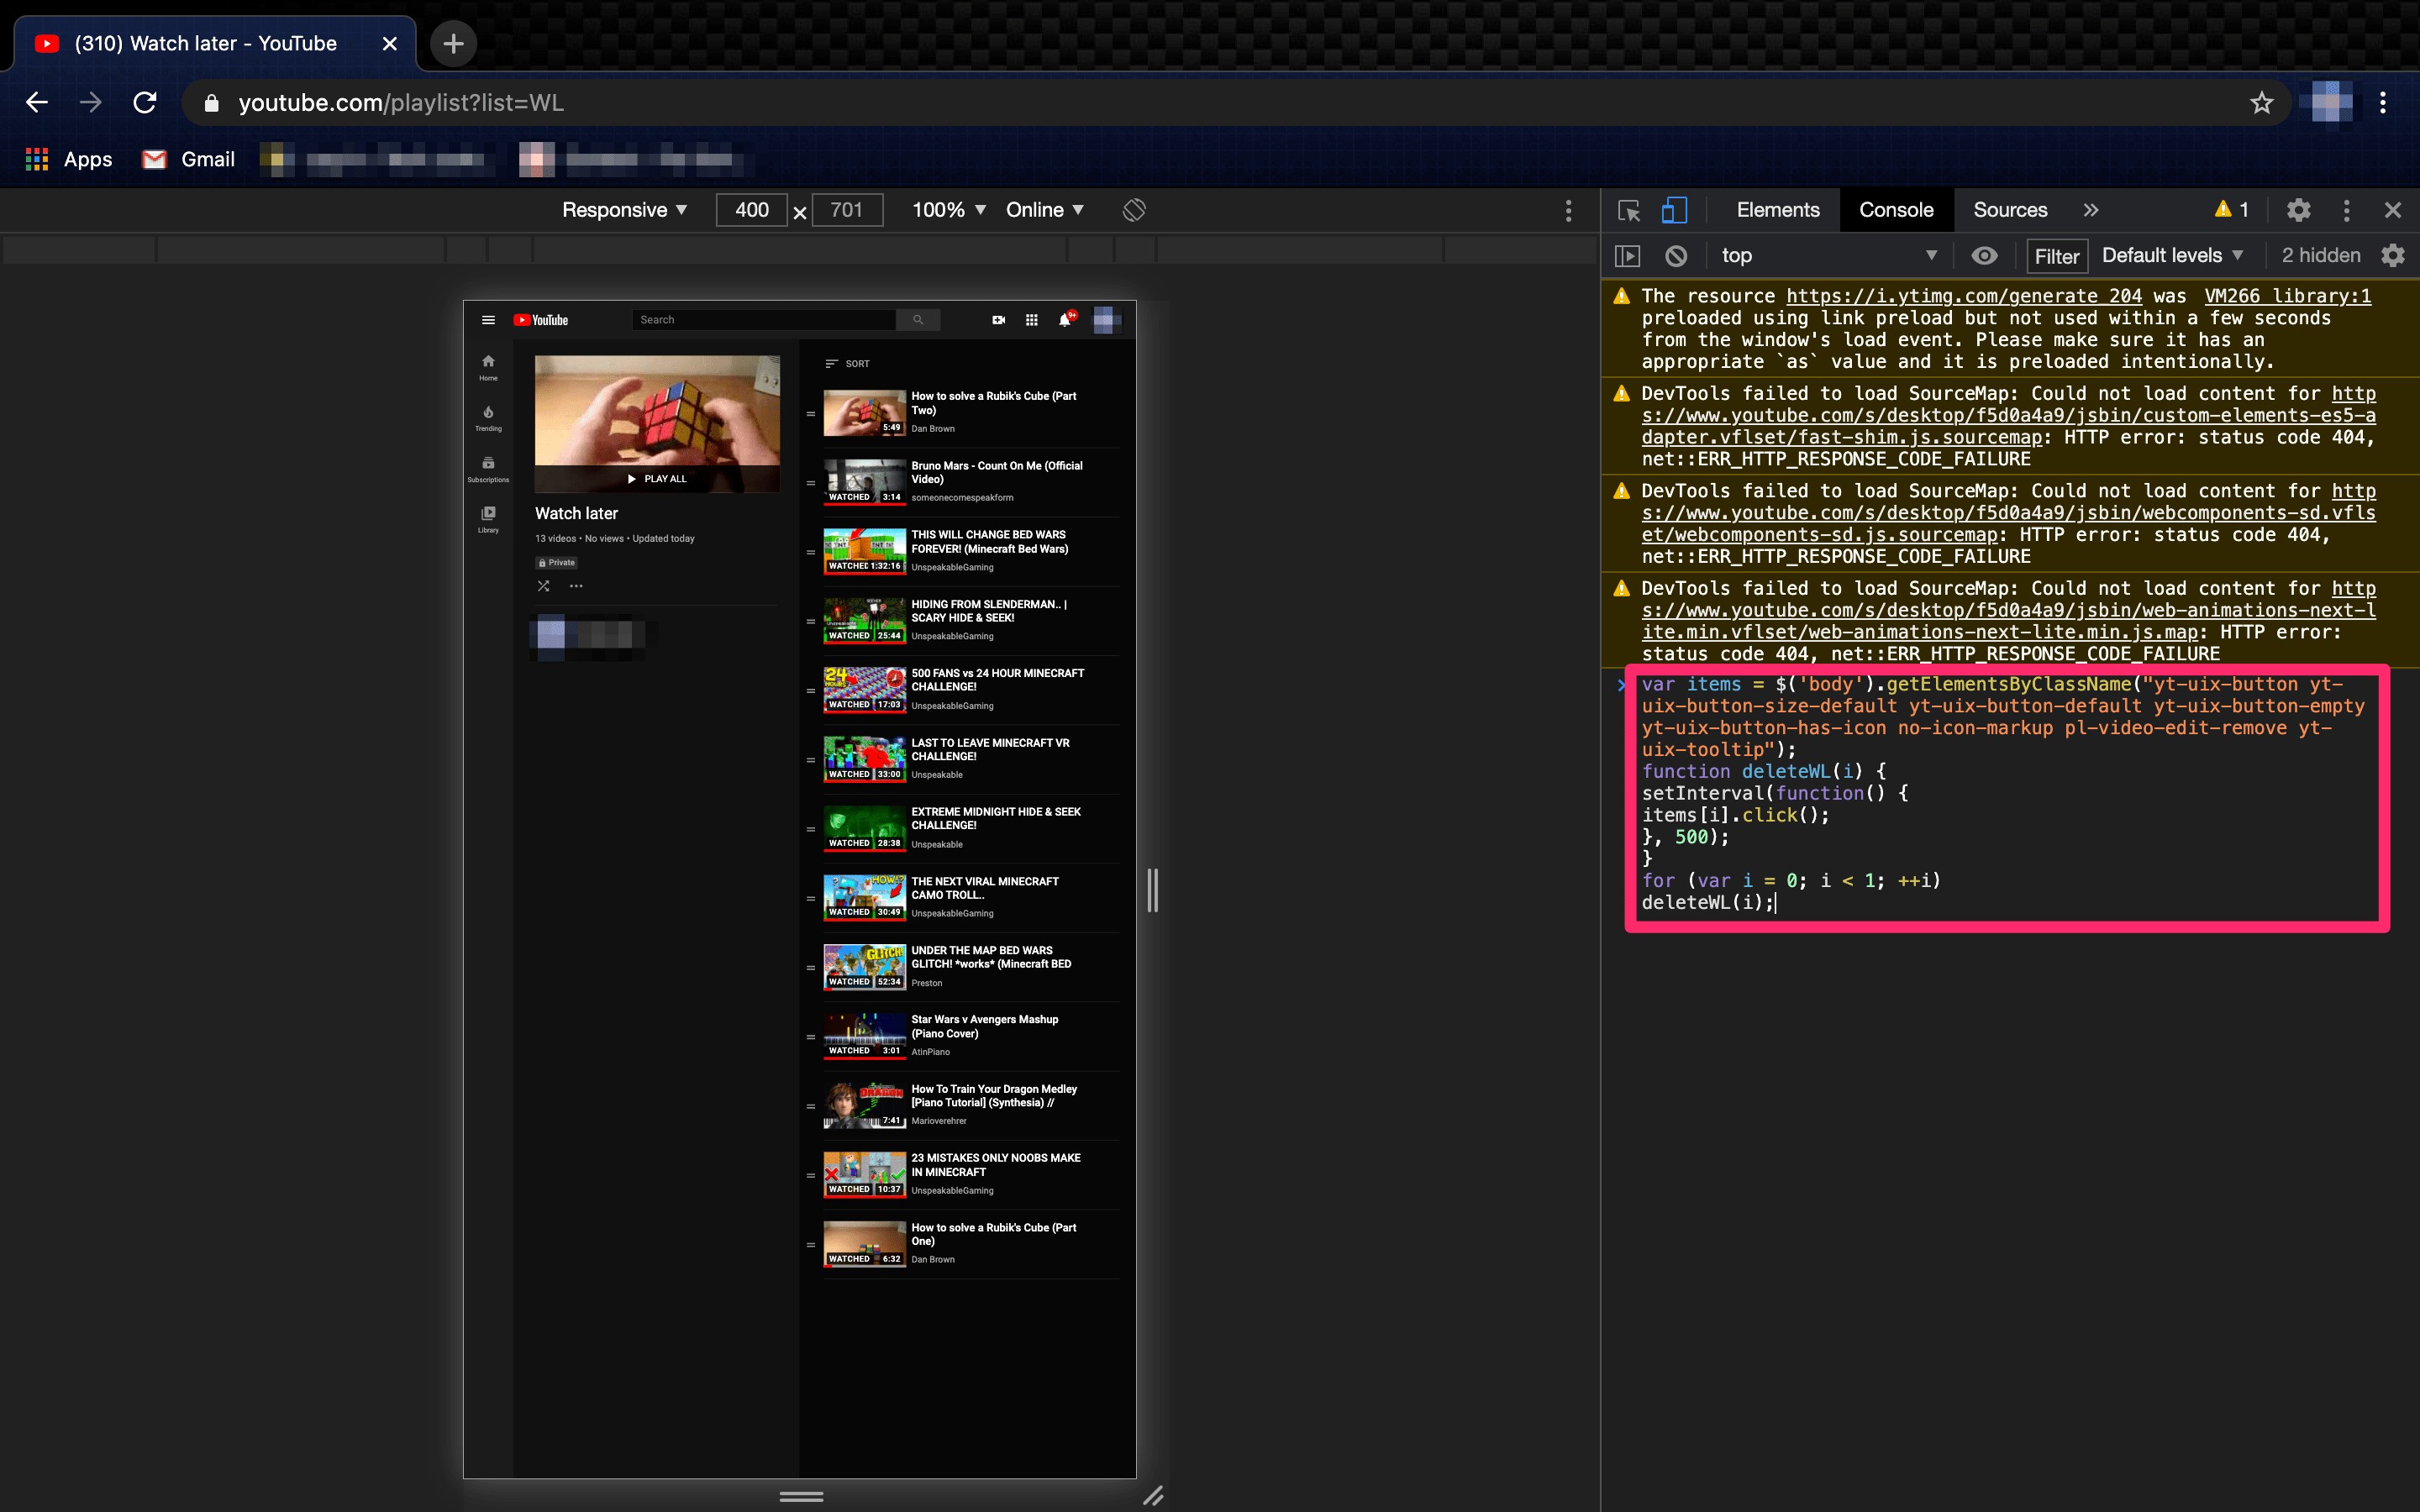Open Rubik's Cube Part Two thumbnail

(864, 413)
